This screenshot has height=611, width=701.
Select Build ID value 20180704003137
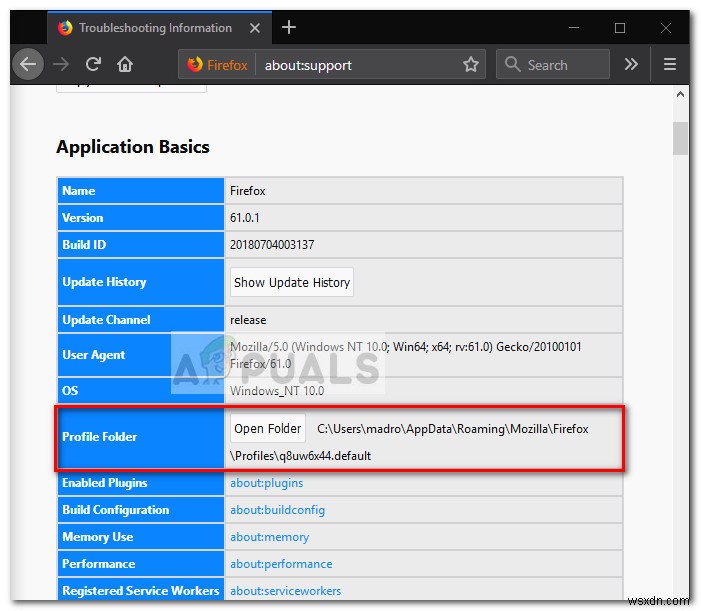point(272,244)
